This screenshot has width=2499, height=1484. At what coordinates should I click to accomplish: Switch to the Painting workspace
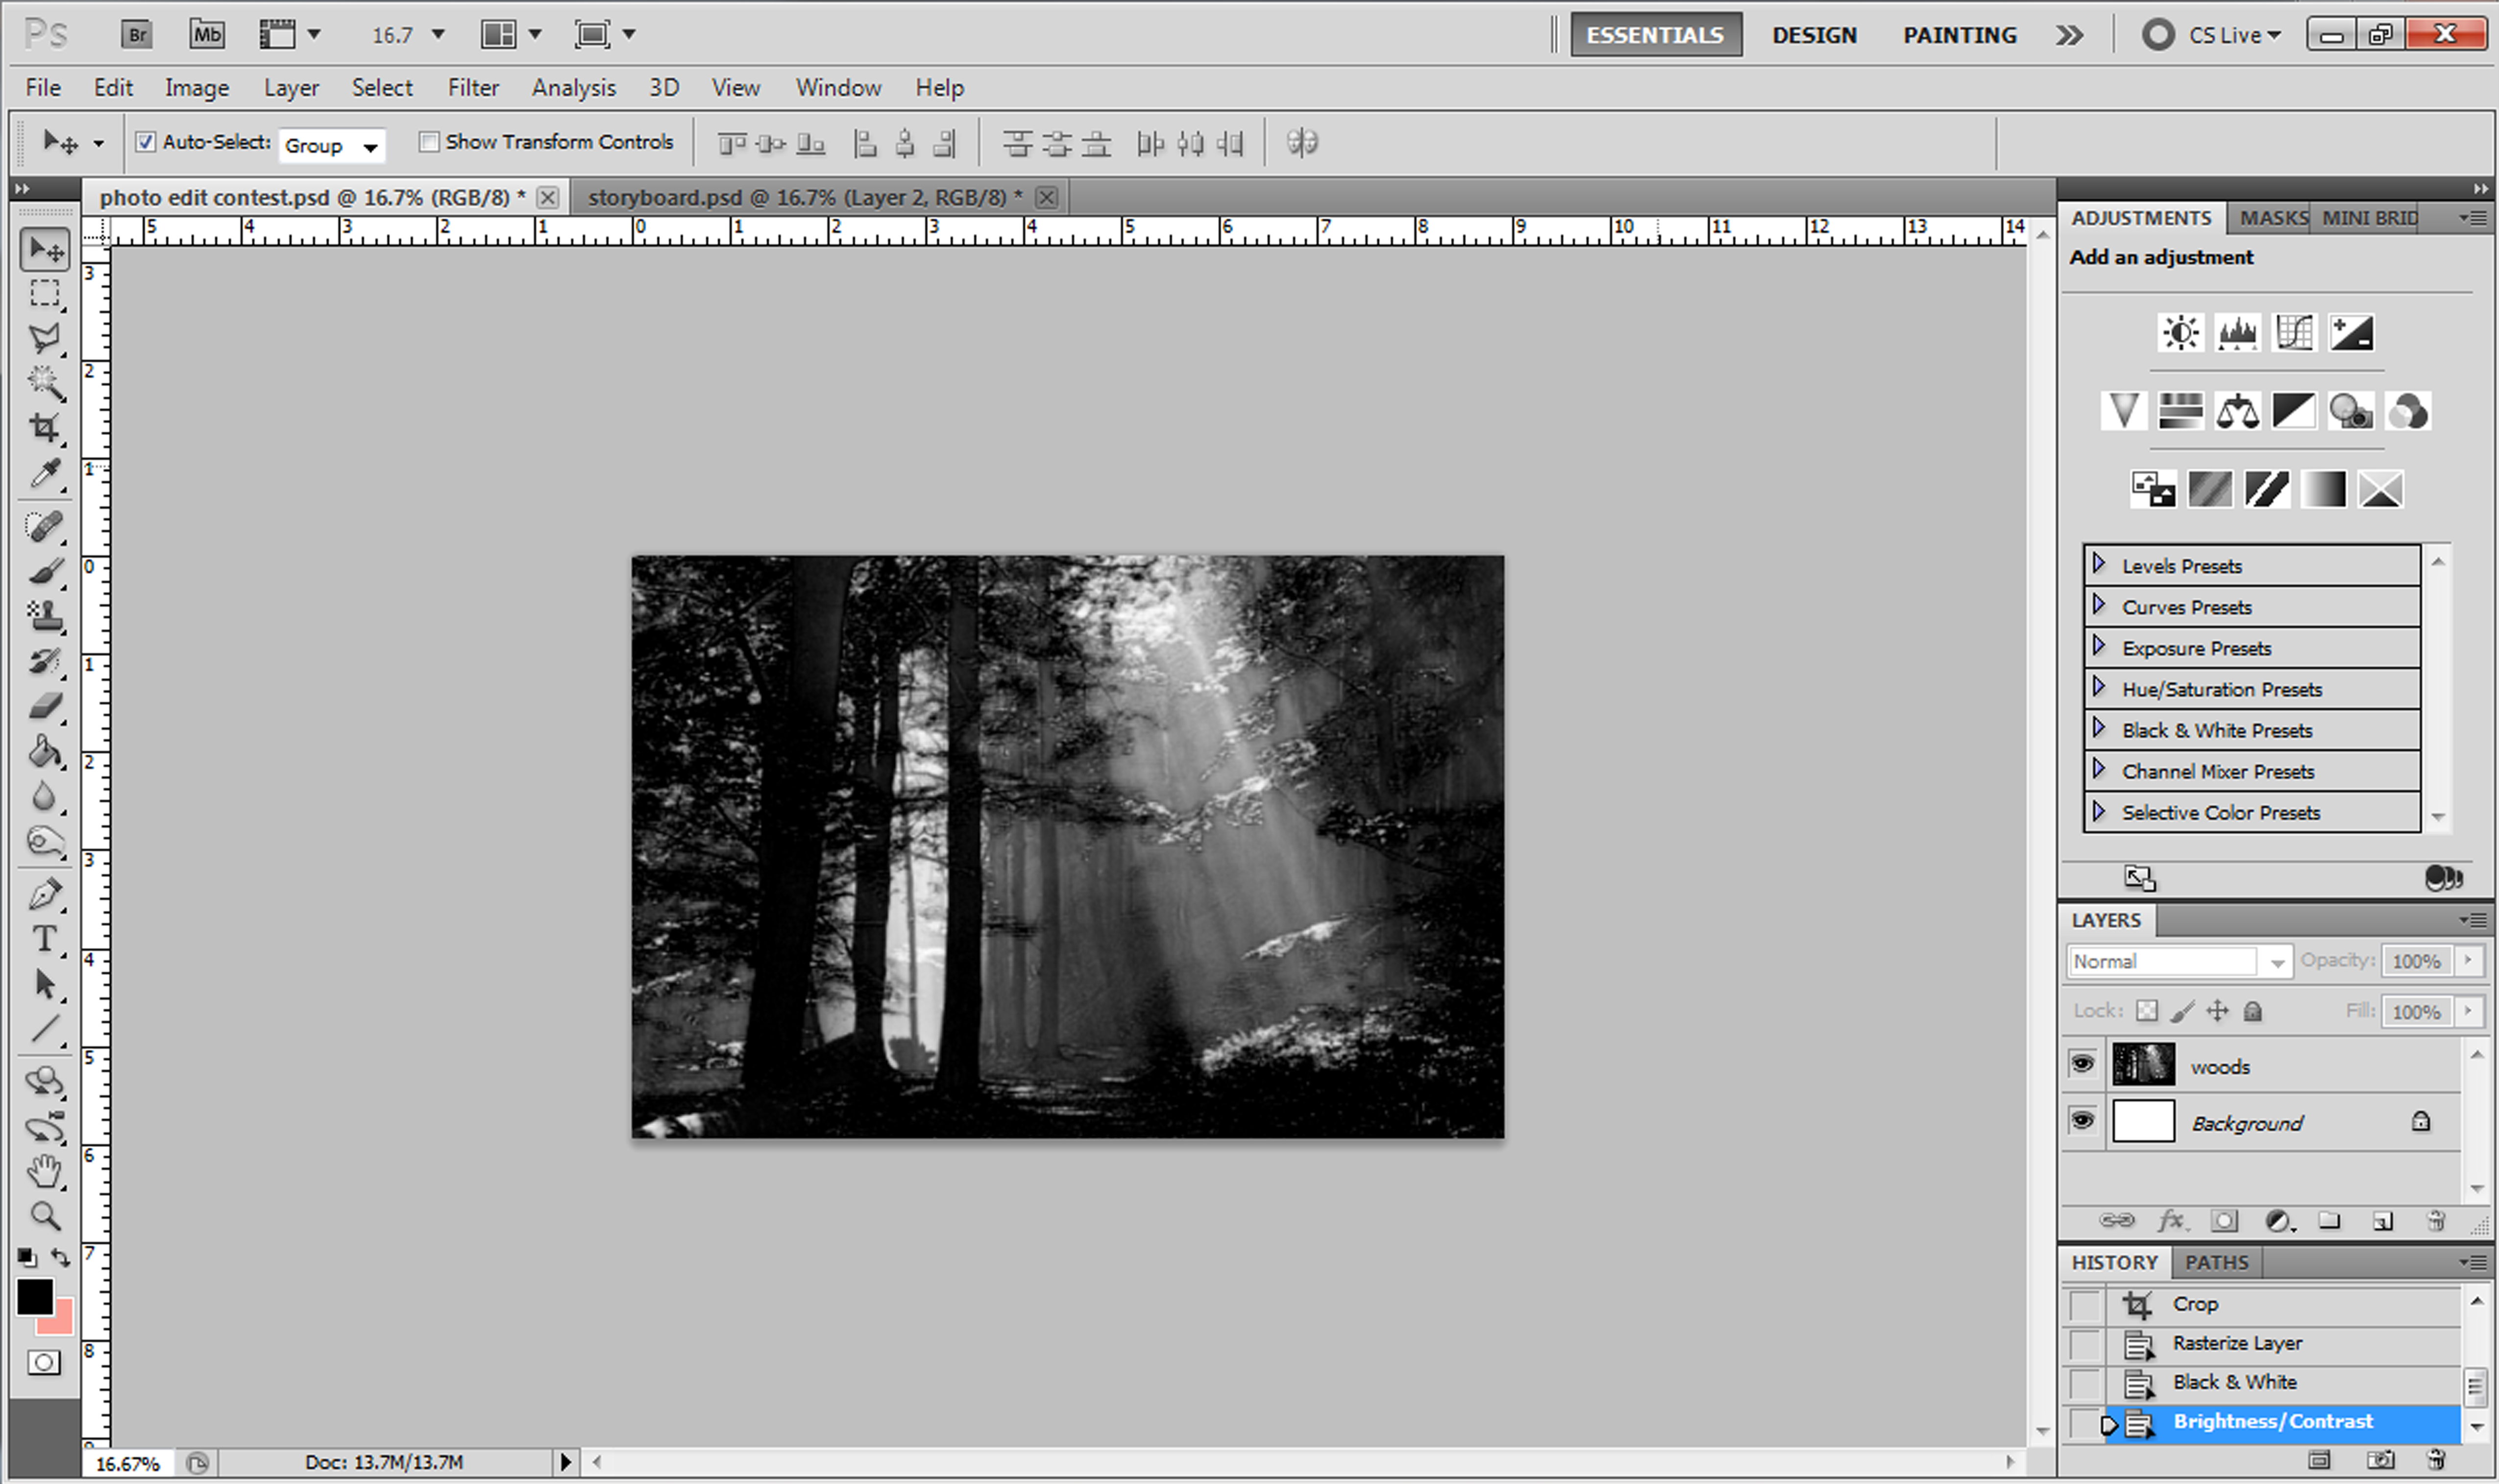coord(1959,35)
